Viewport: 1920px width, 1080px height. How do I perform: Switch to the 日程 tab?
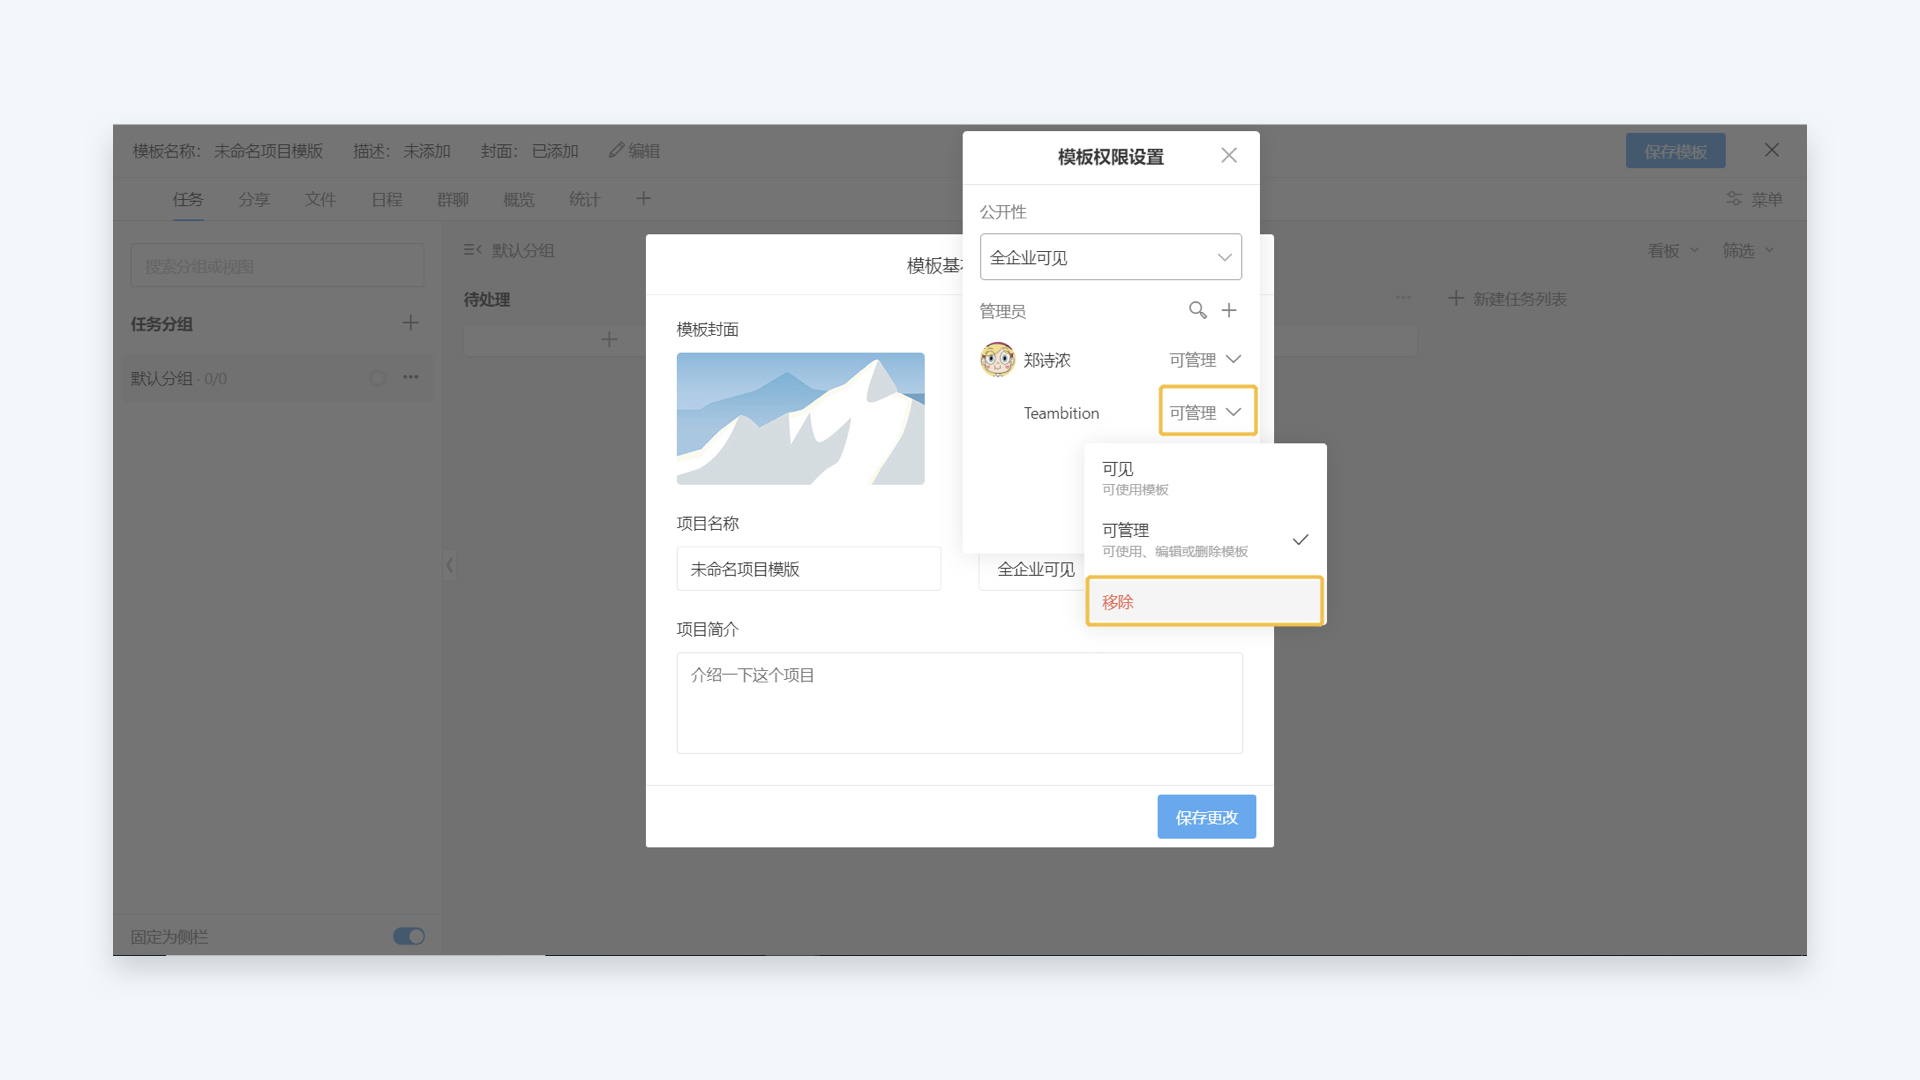click(x=386, y=199)
